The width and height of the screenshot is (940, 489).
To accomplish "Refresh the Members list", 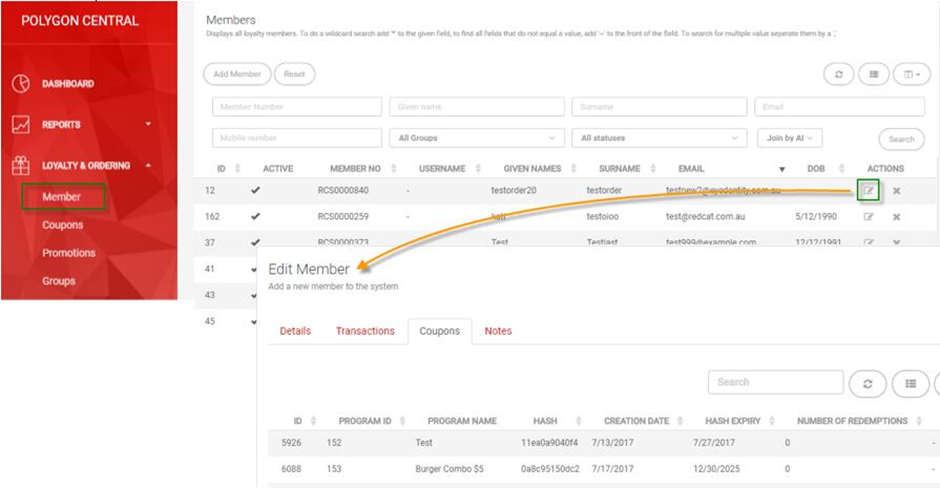I will tap(838, 74).
